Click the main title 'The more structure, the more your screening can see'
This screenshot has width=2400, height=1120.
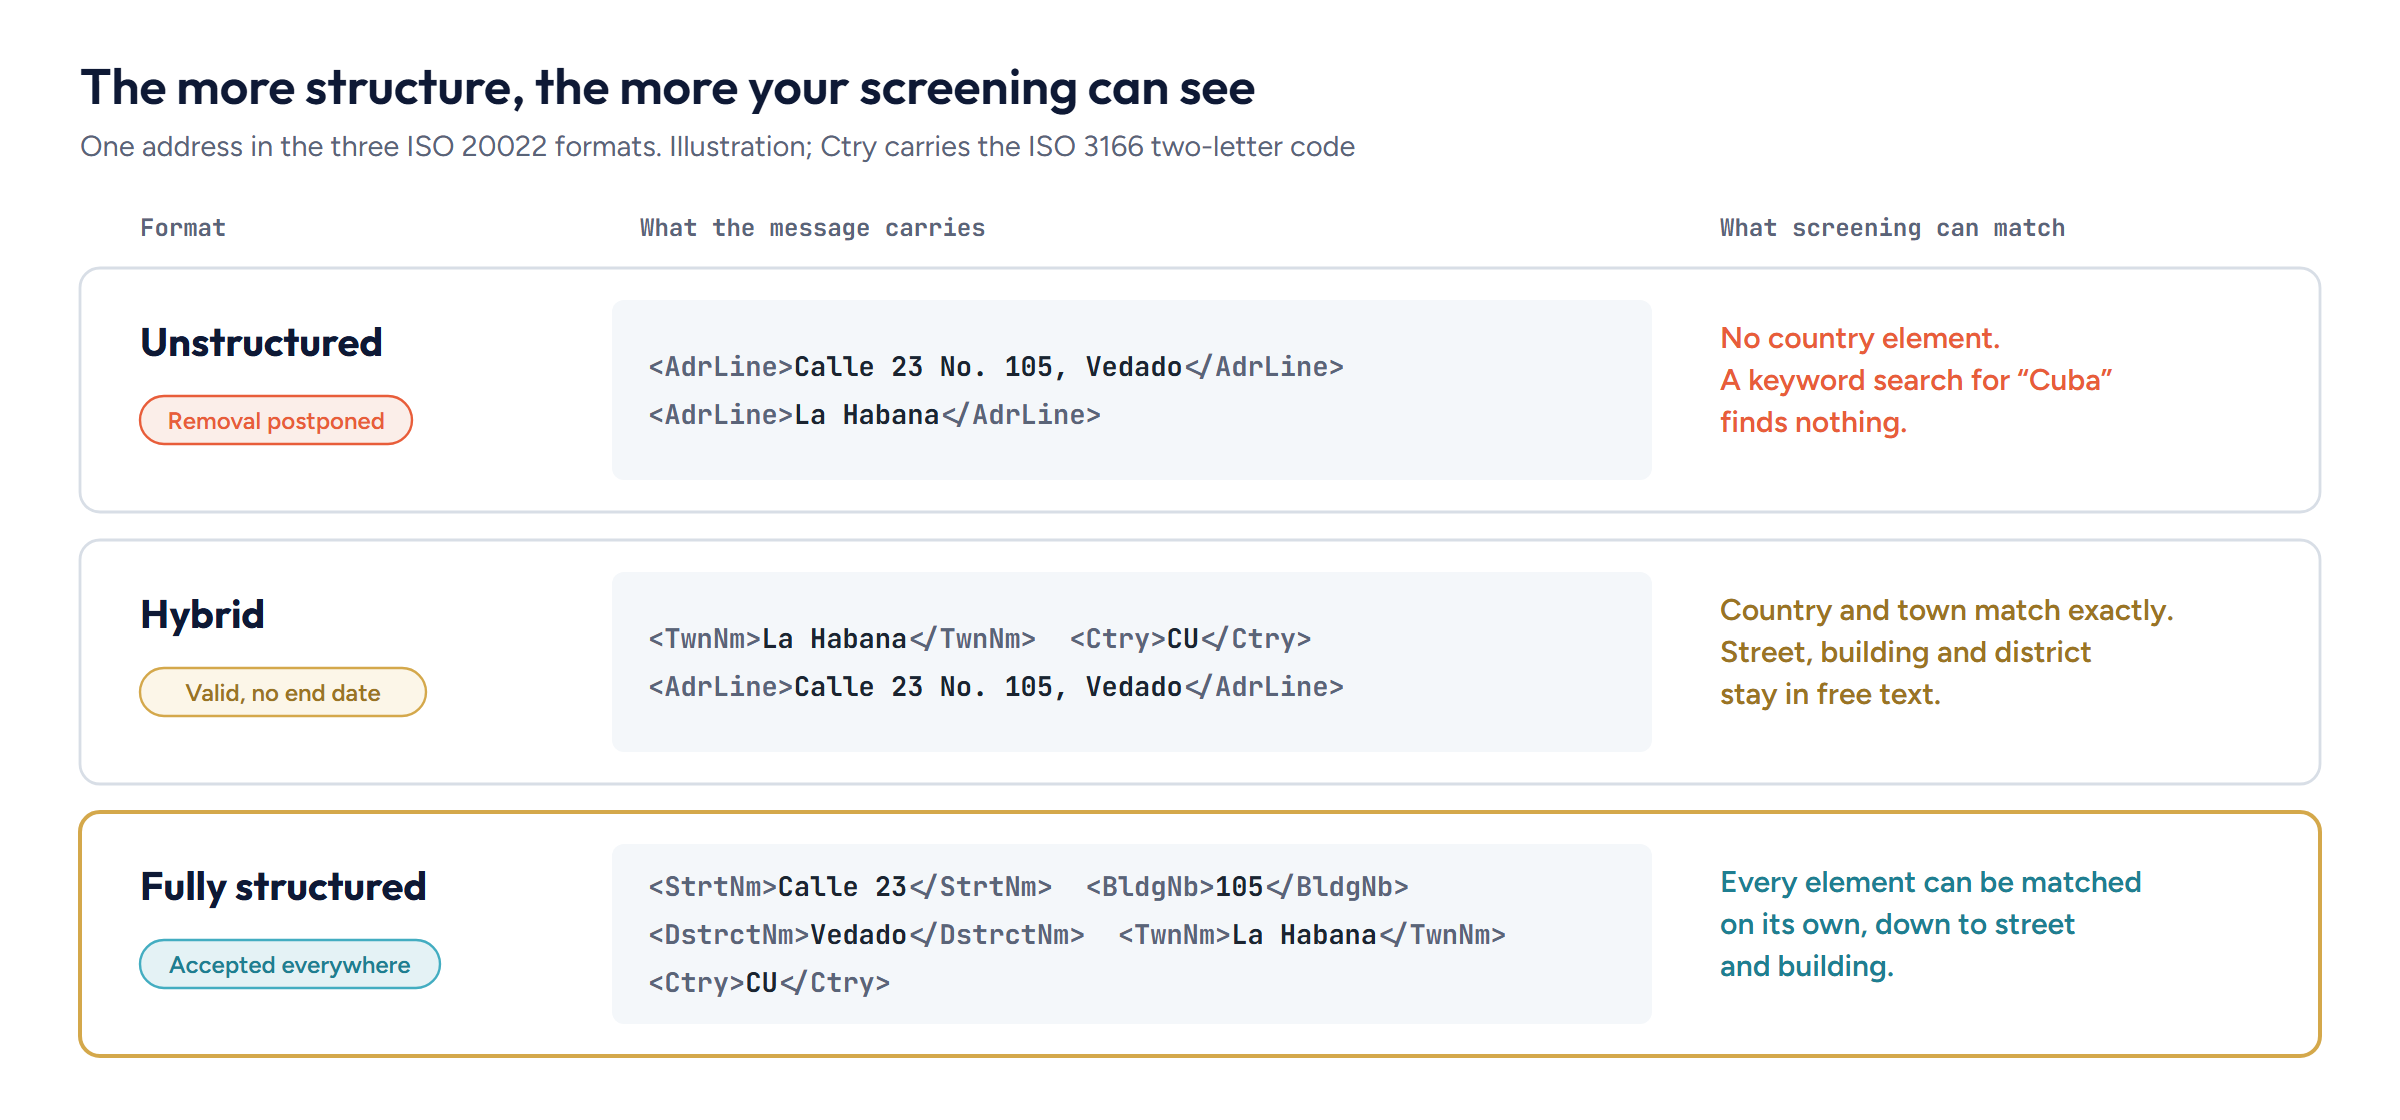coord(667,88)
